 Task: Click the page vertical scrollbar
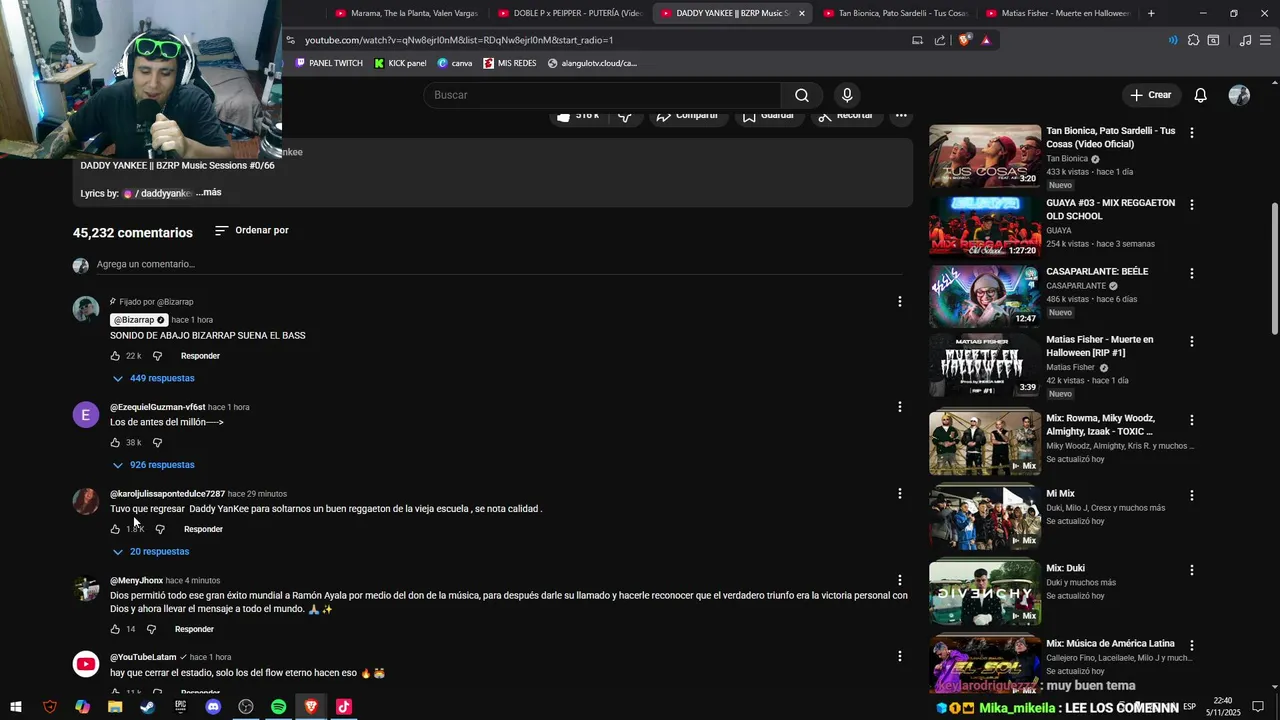click(1274, 268)
